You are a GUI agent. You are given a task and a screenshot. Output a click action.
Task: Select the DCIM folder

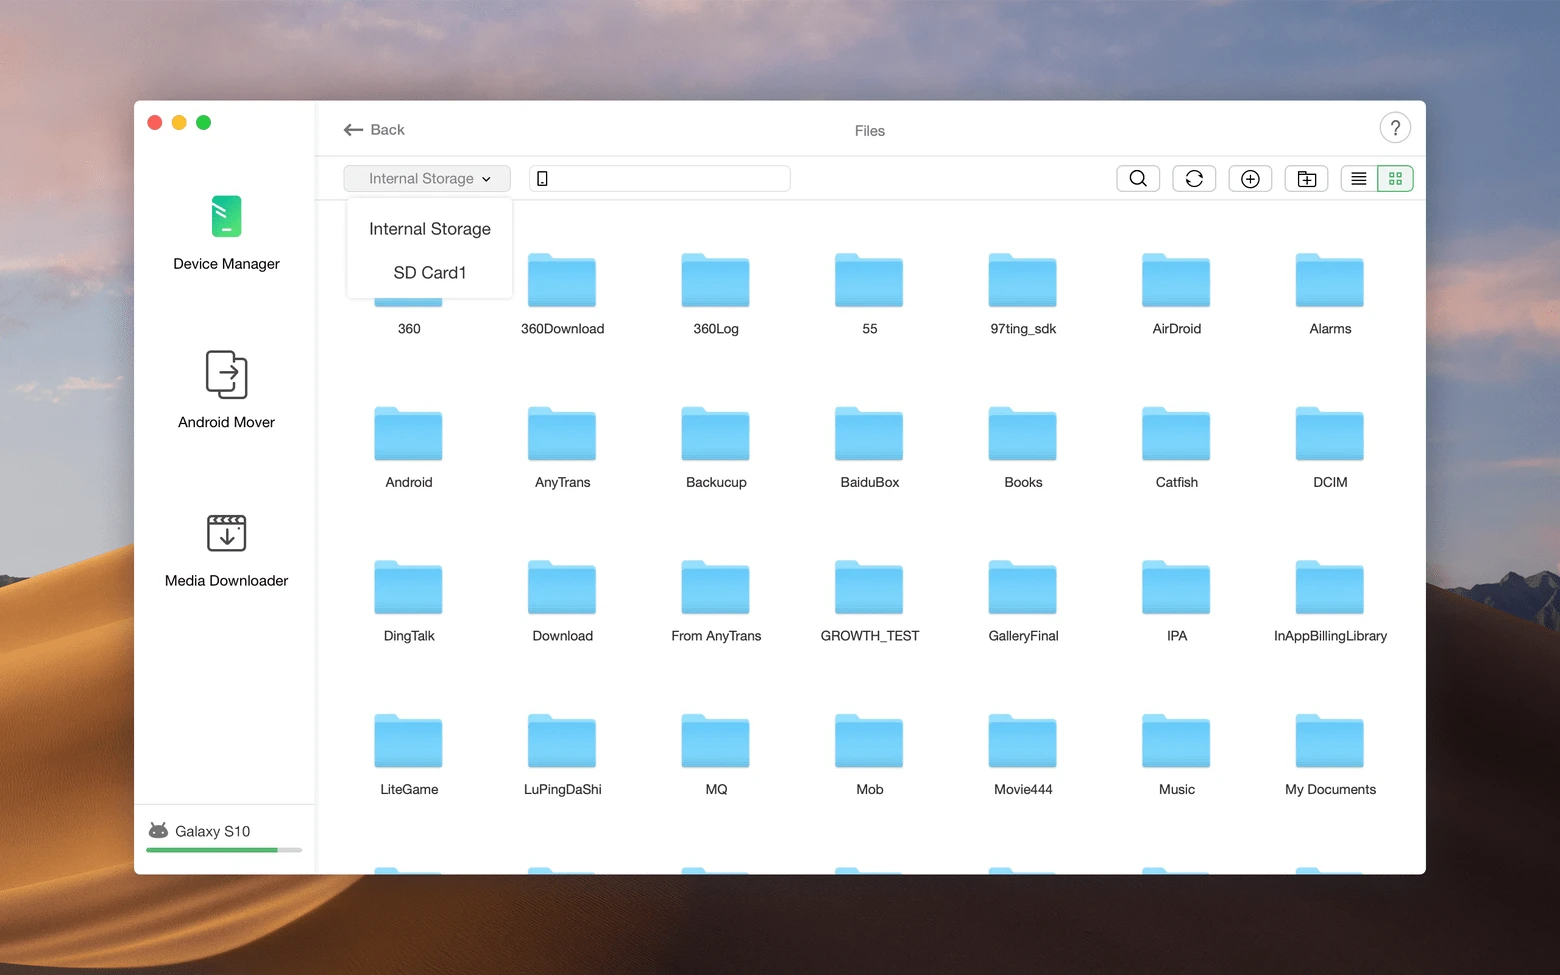[1330, 447]
